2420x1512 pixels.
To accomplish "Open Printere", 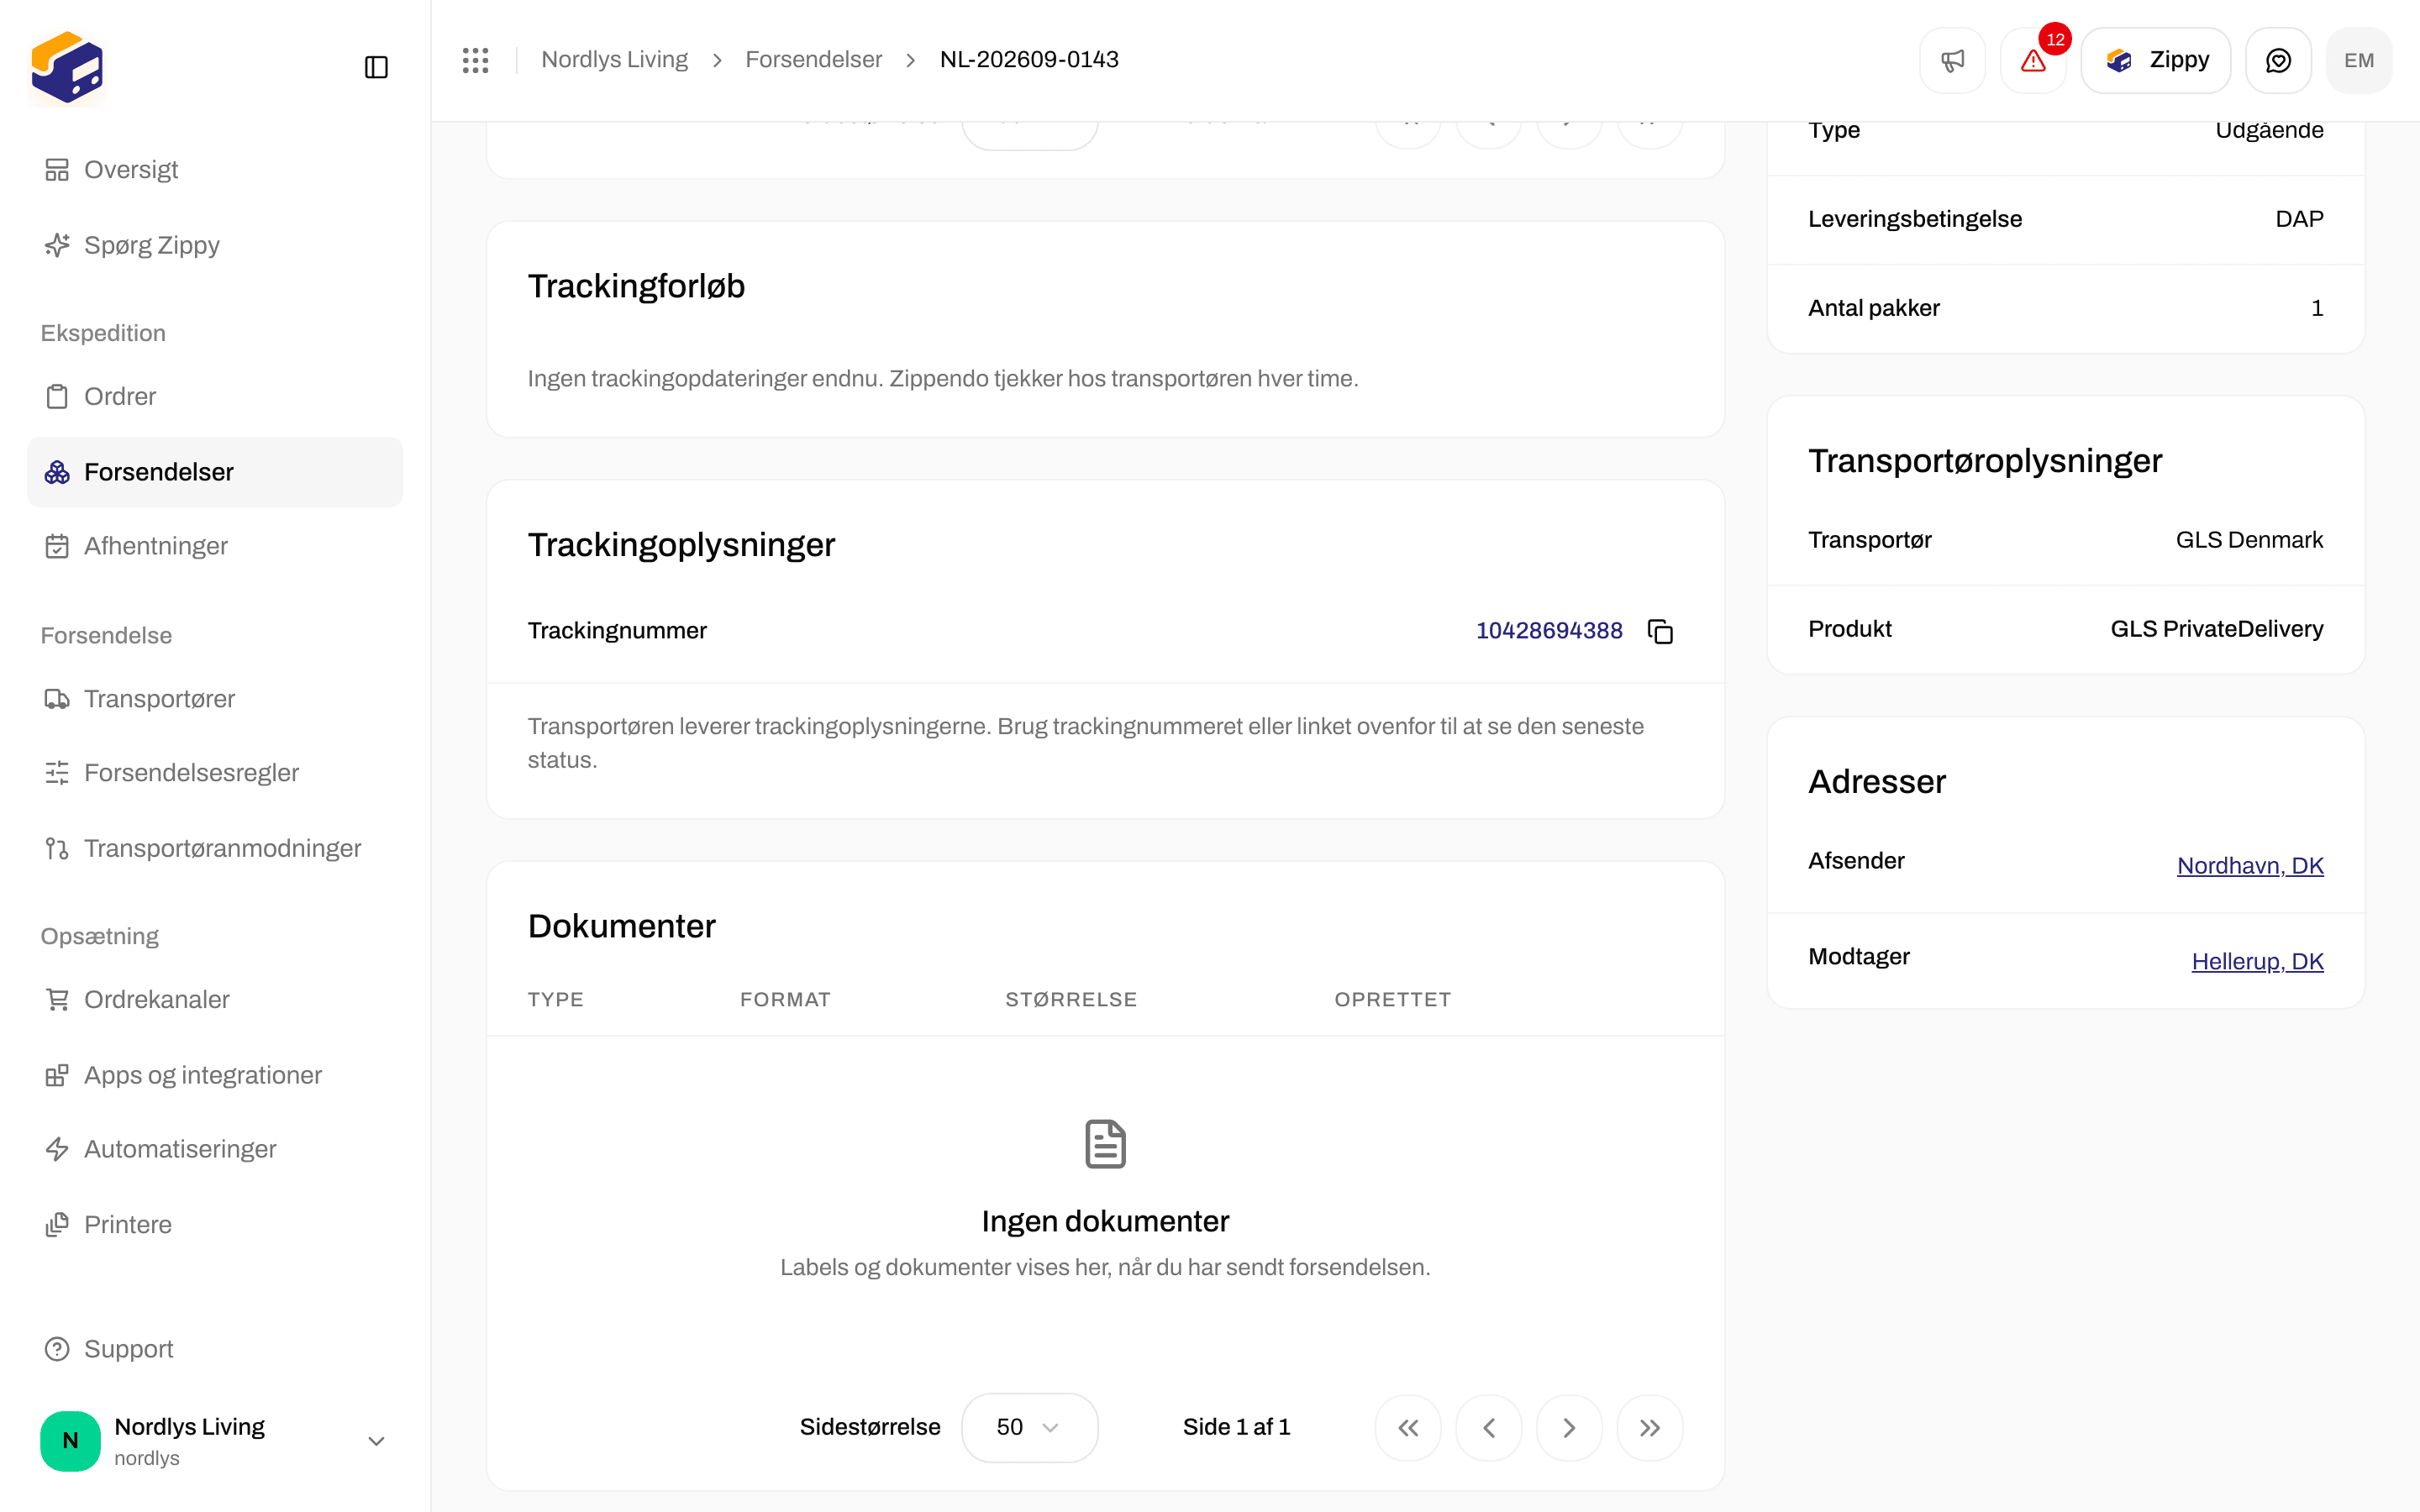I will (x=215, y=1225).
